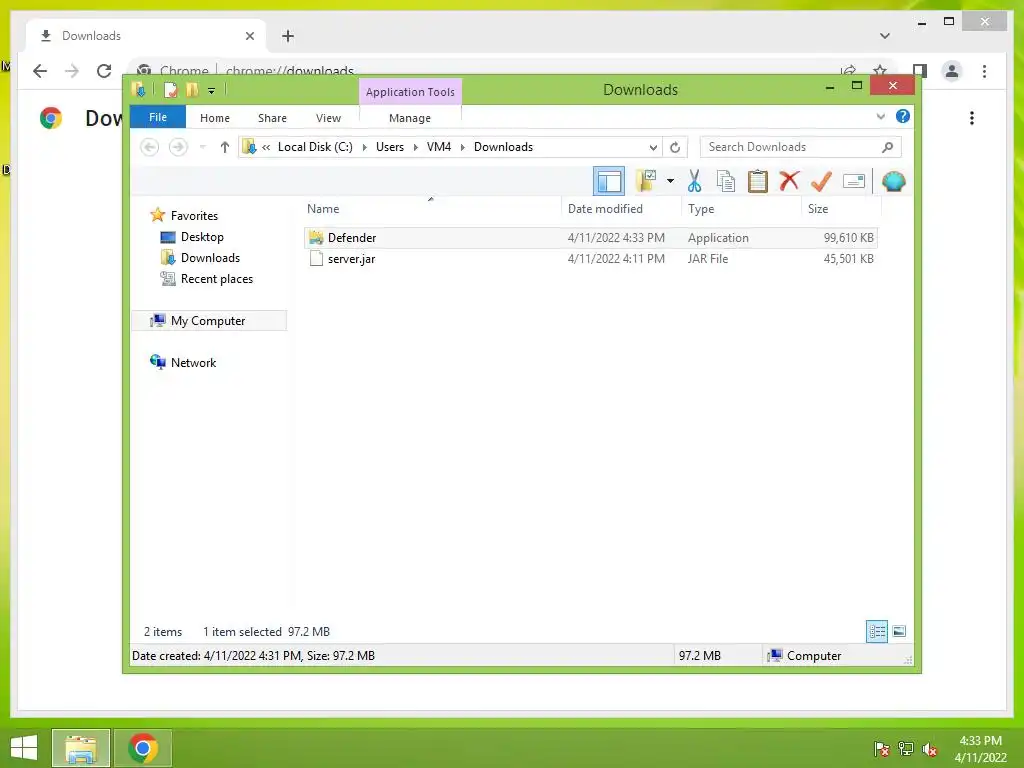
Task: Open Explorer Help question mark icon
Action: 903,116
